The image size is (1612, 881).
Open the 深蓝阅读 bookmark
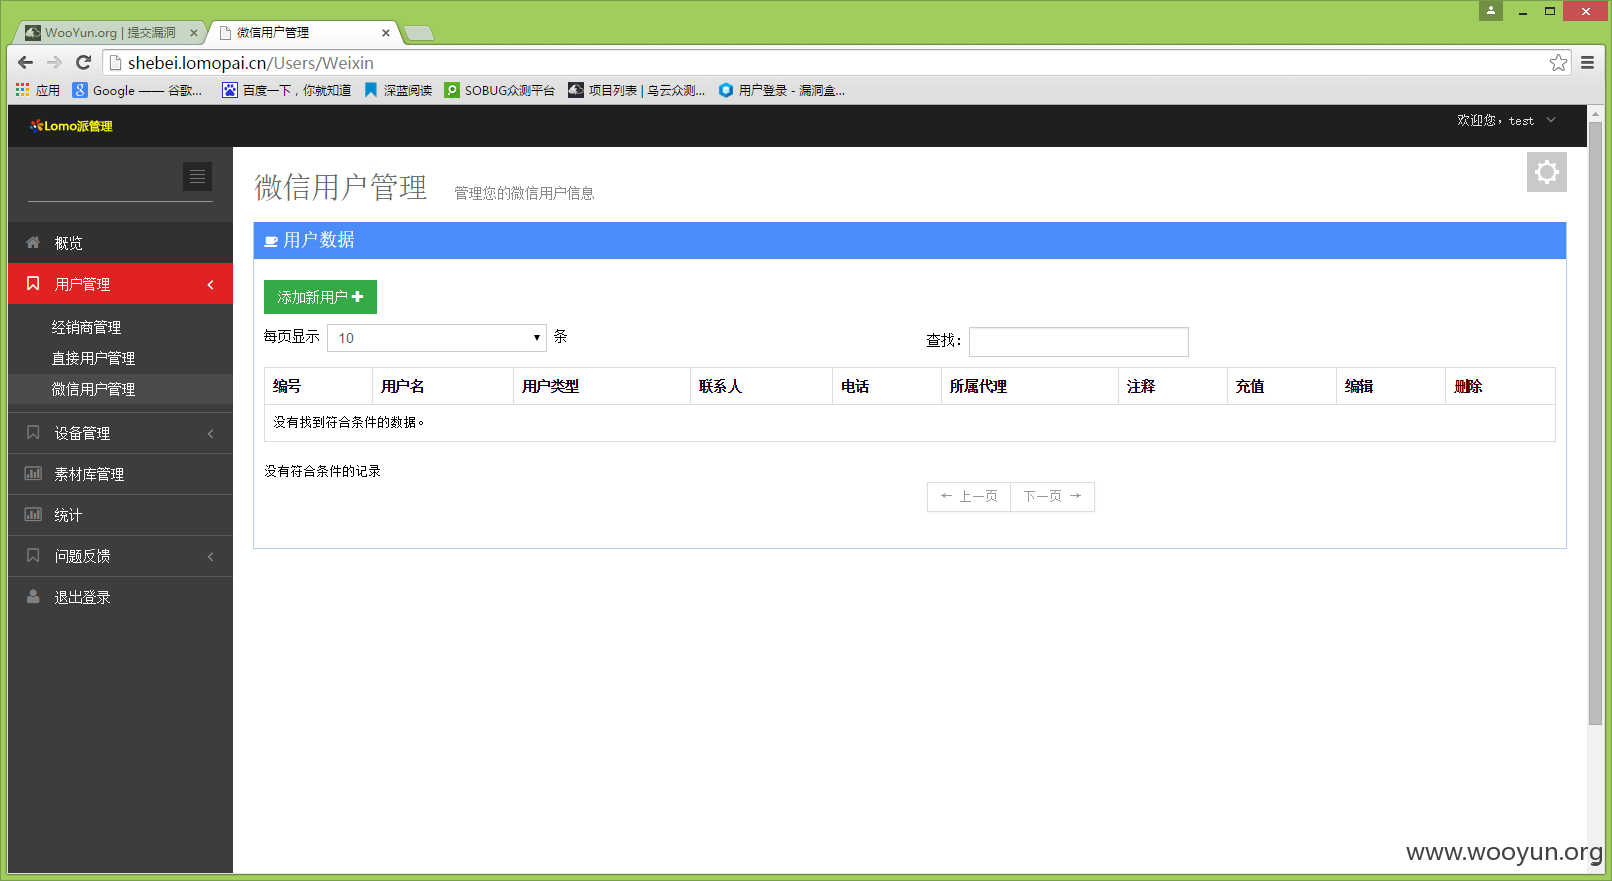(398, 90)
